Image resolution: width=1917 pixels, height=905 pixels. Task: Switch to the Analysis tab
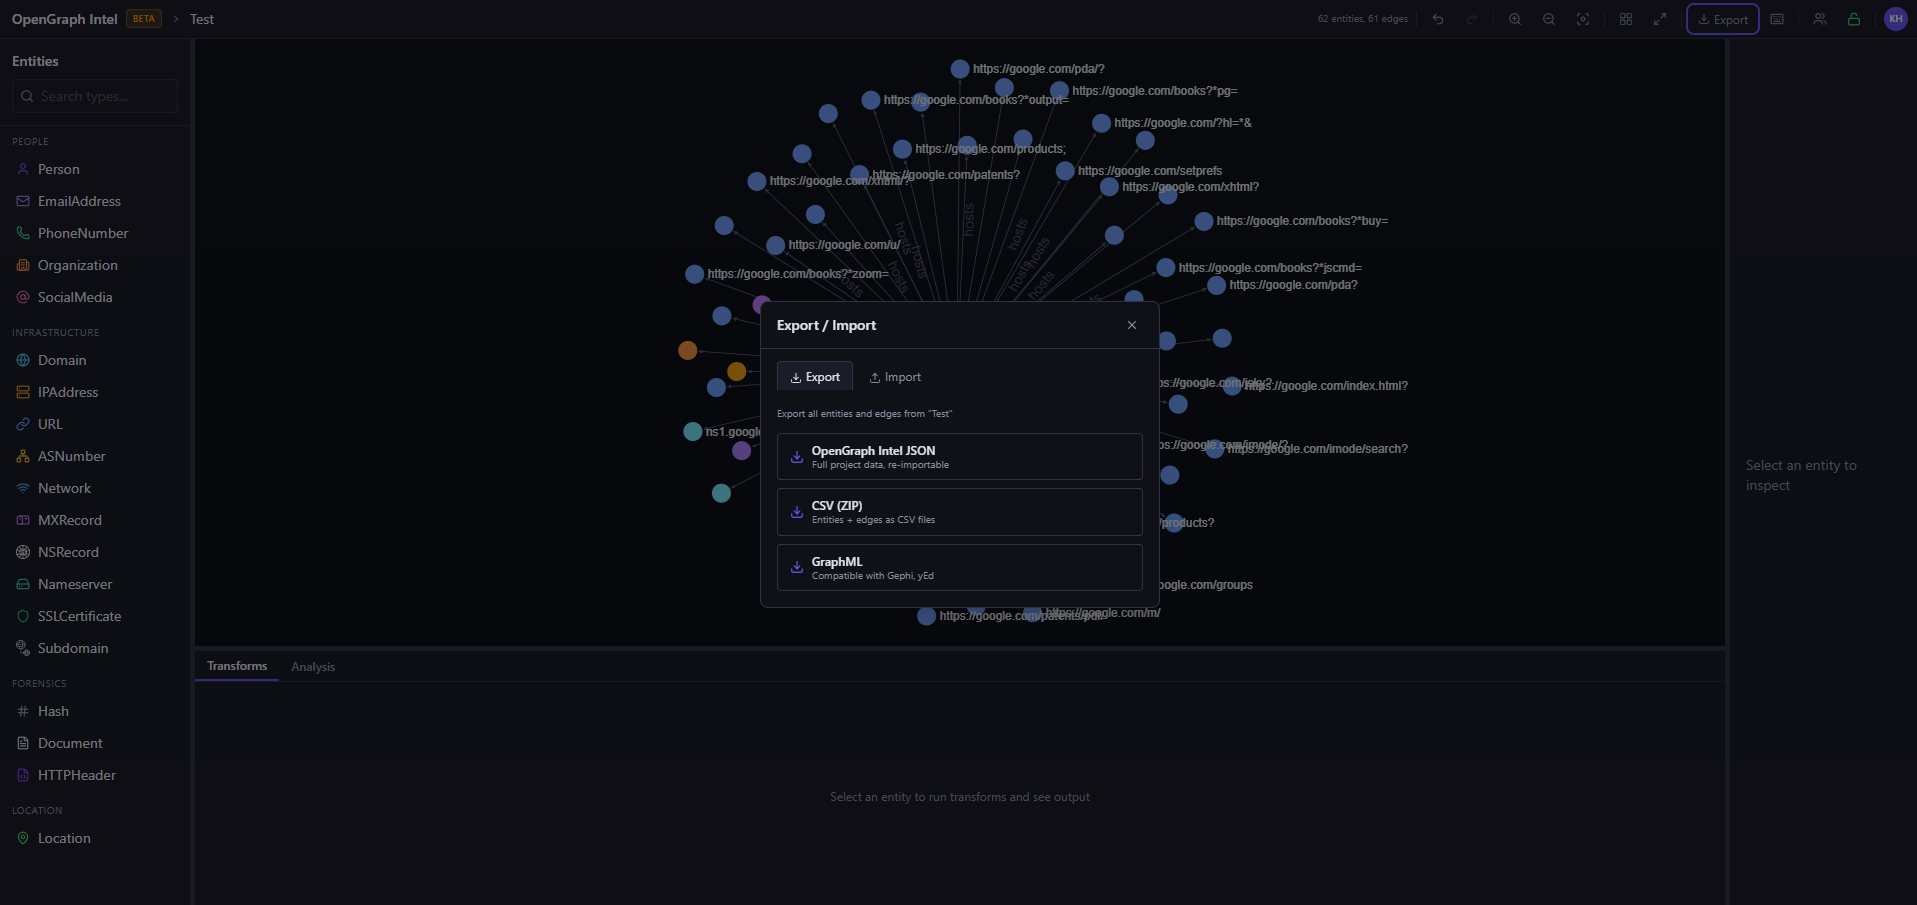coord(312,666)
